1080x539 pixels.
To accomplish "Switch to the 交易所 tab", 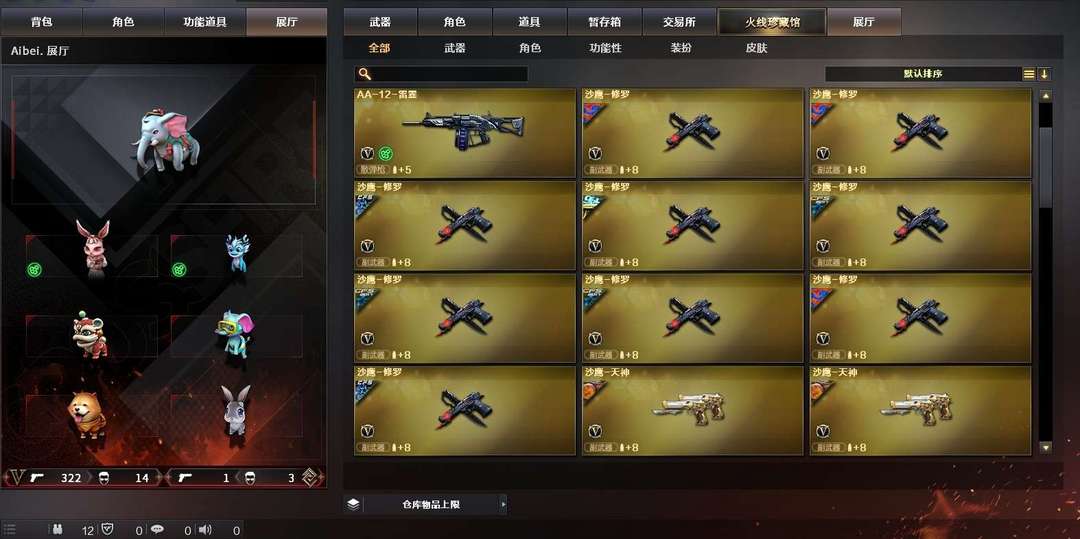I will click(679, 22).
